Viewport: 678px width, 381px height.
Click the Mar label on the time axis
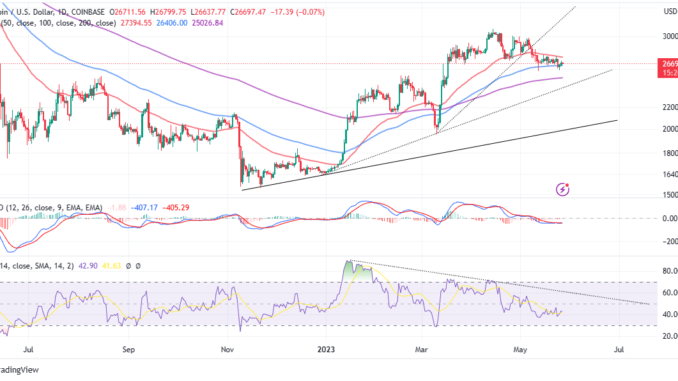pyautogui.click(x=421, y=349)
